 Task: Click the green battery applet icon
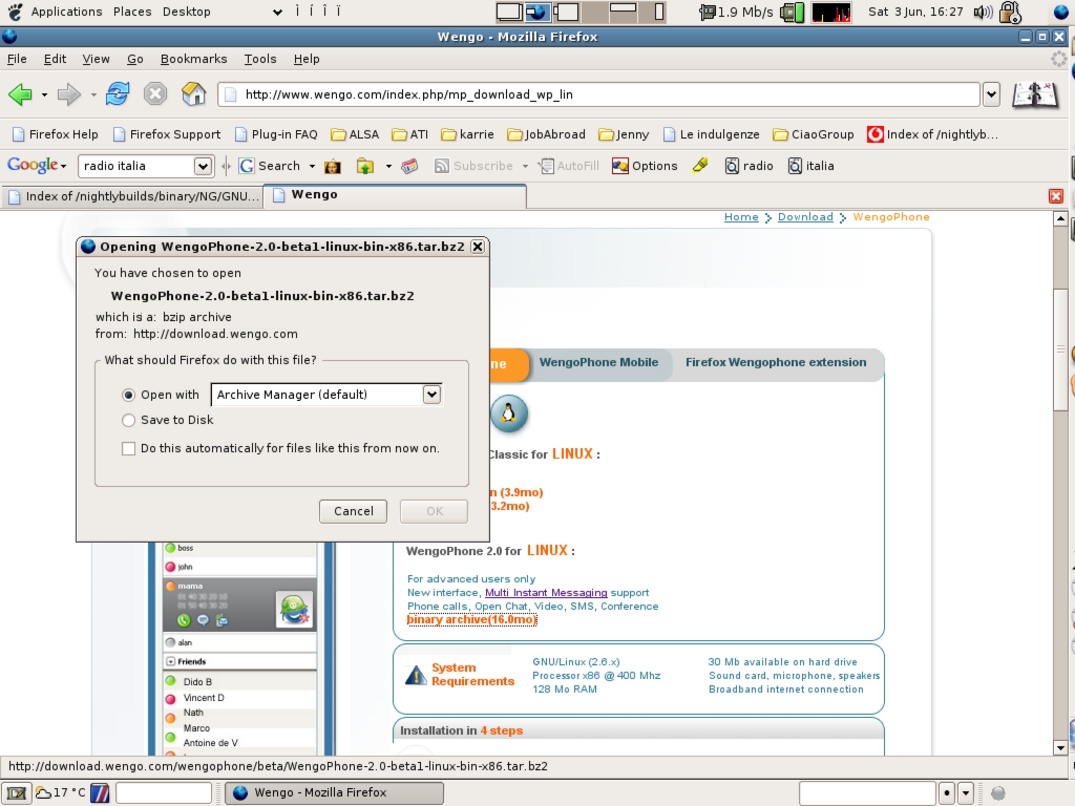click(793, 12)
